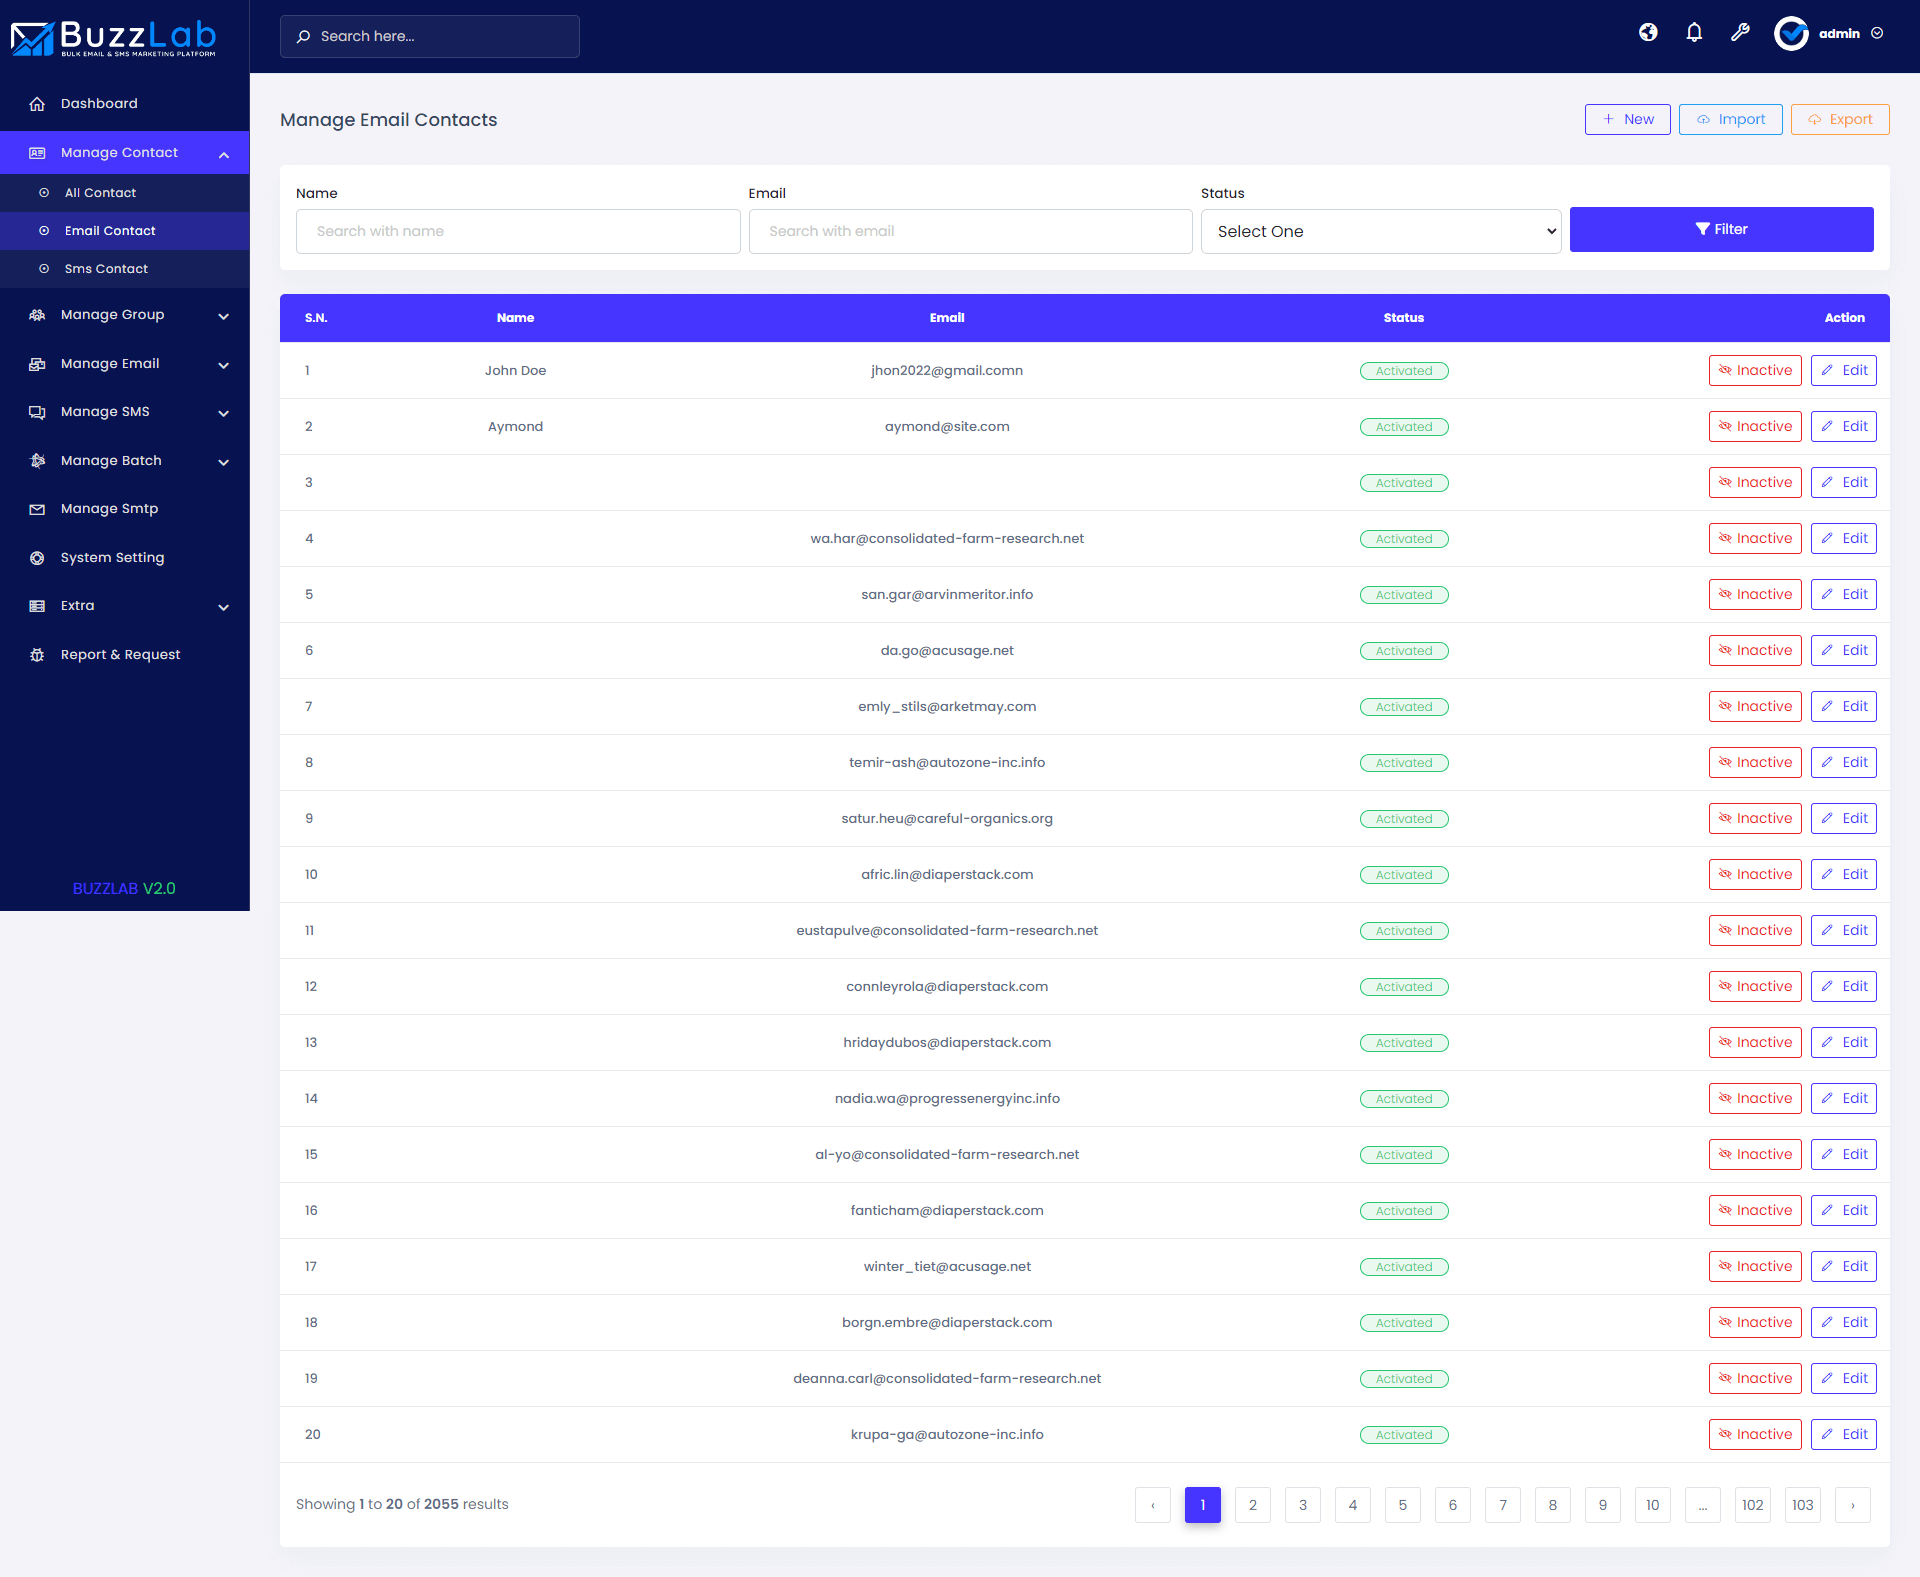
Task: Go to pagination page 103
Action: (x=1802, y=1505)
